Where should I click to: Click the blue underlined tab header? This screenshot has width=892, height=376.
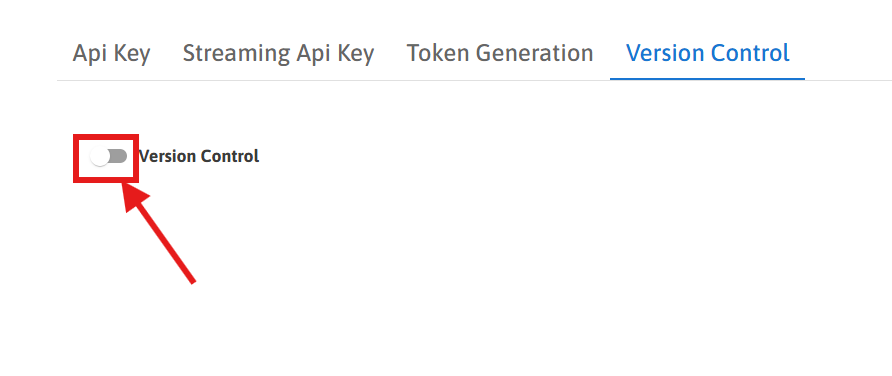pos(708,53)
